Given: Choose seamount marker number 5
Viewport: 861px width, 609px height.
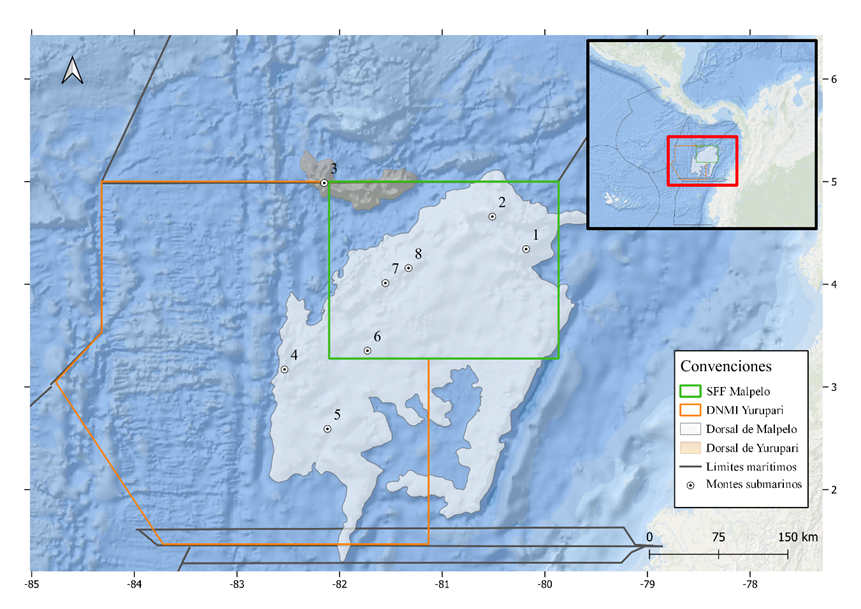Looking at the screenshot, I should [327, 429].
